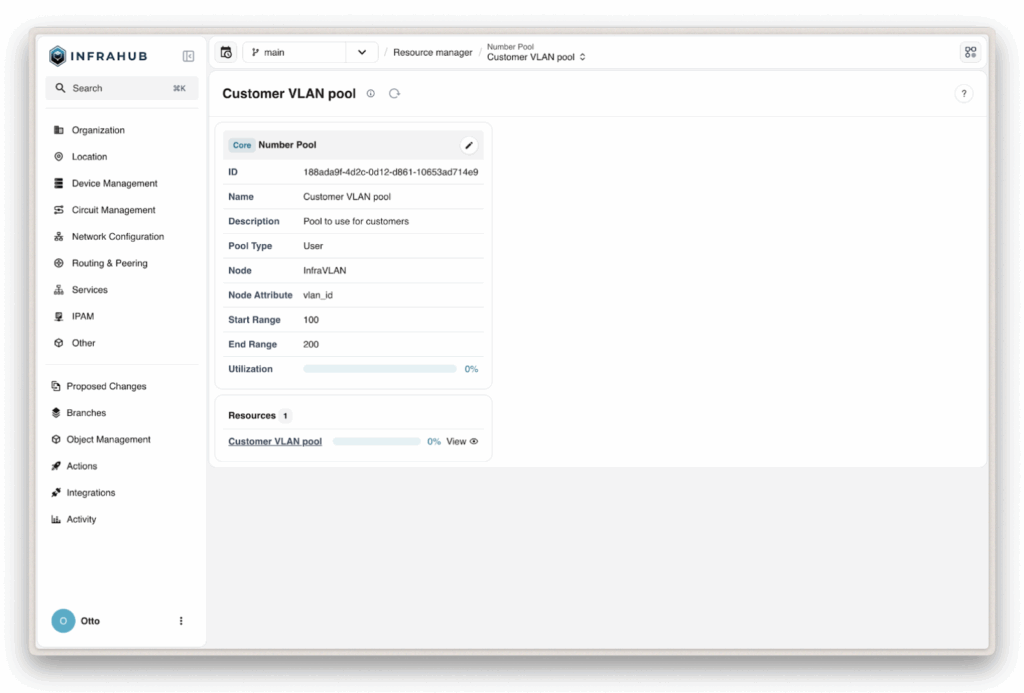
Task: Click the info icon beside Customer VLAN pool title
Action: pyautogui.click(x=370, y=93)
